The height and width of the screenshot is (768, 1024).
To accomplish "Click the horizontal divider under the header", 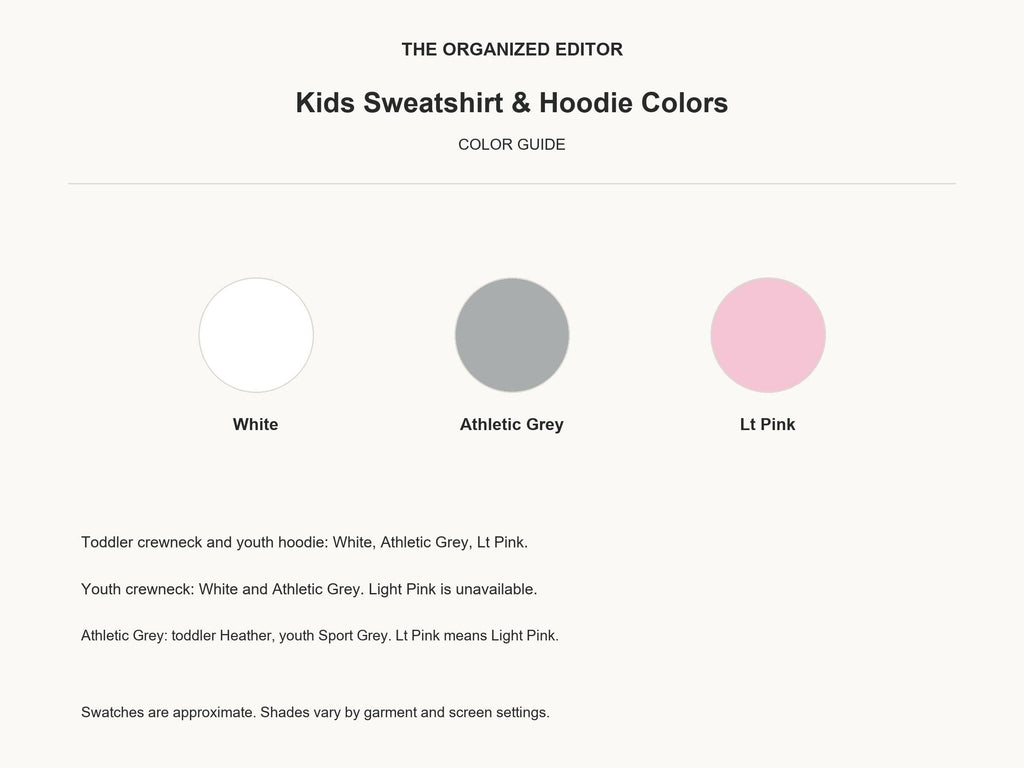I will pyautogui.click(x=512, y=184).
